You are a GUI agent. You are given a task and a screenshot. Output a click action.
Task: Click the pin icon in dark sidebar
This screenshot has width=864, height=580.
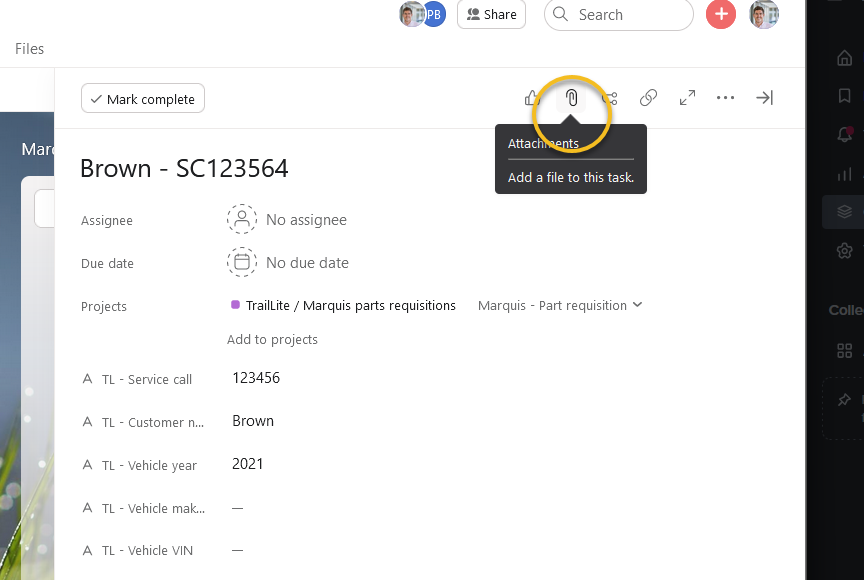coord(844,399)
